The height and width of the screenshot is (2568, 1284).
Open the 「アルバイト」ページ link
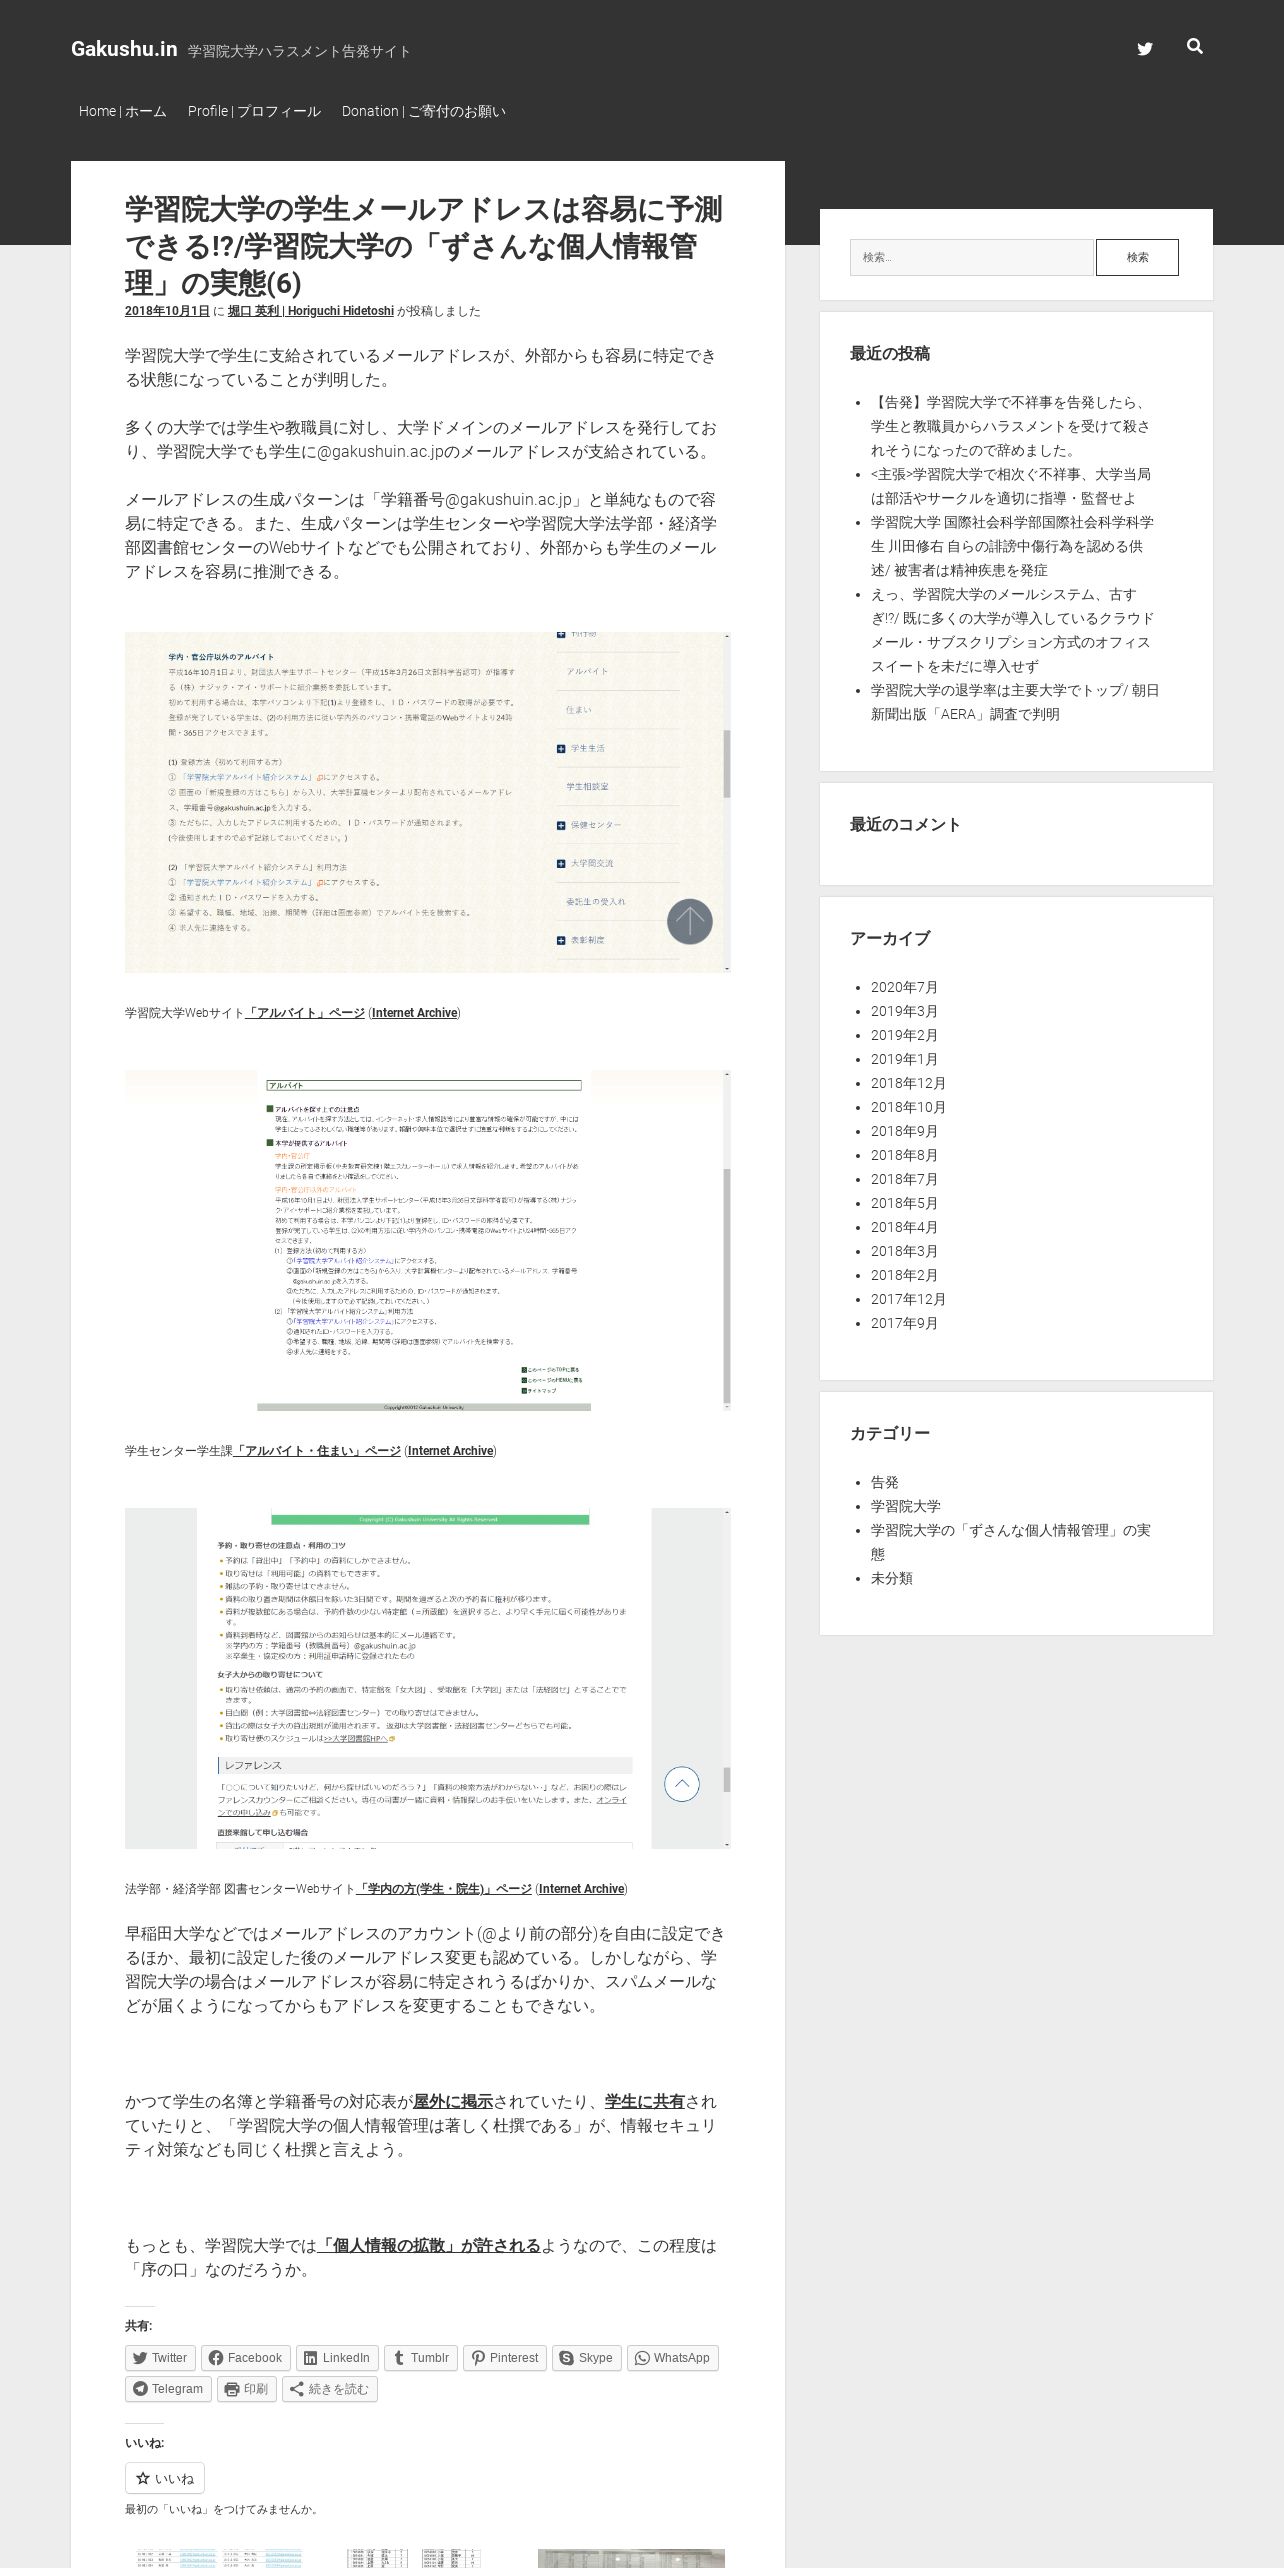coord(305,1013)
